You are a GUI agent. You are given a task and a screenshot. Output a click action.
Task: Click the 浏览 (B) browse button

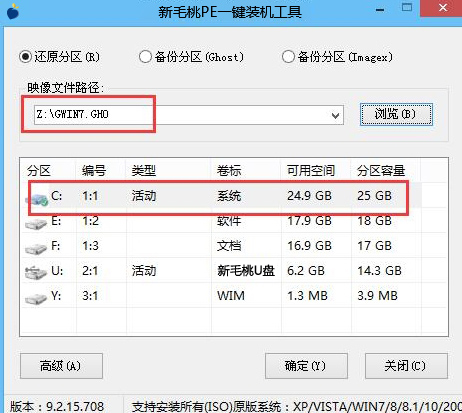pyautogui.click(x=396, y=114)
